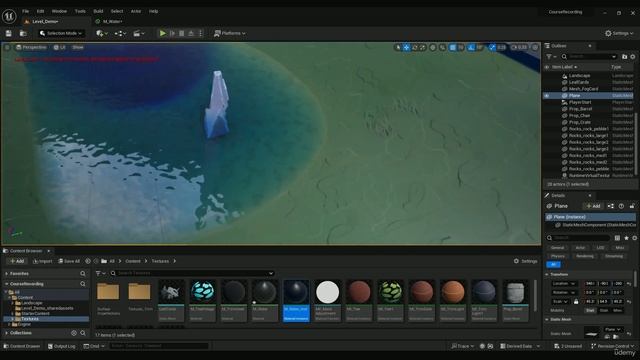Select PlayerStart in the Outliner
The image size is (640, 360).
pos(580,102)
